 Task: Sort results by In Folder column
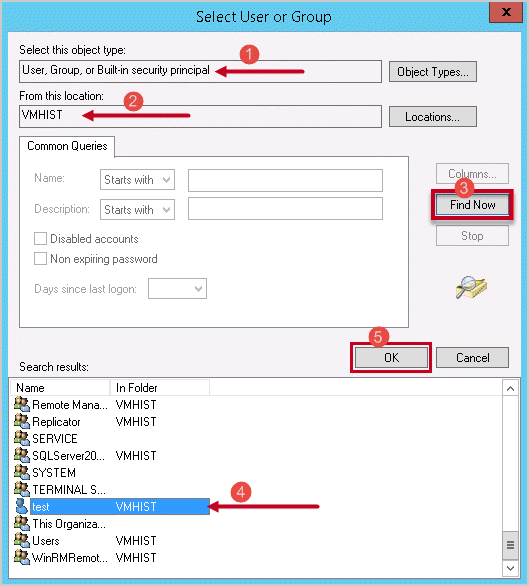pos(160,388)
